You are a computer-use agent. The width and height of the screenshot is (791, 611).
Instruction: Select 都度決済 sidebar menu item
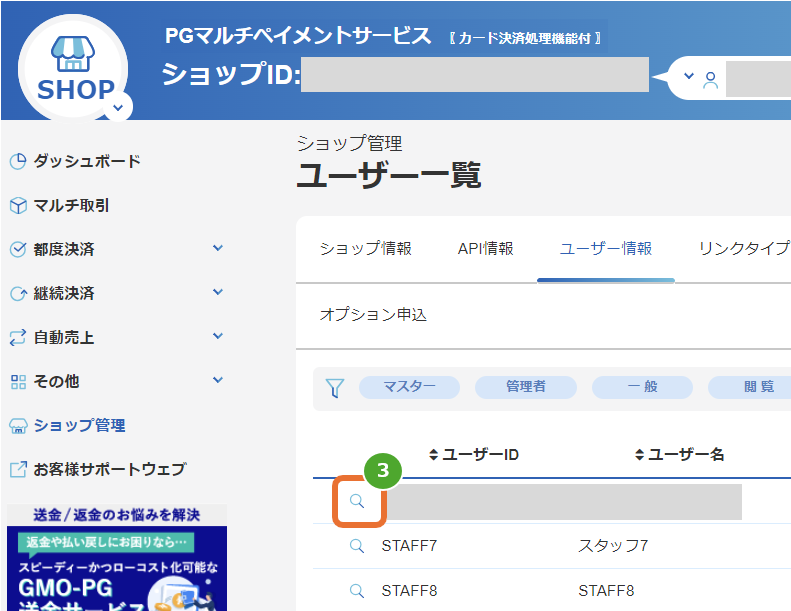click(64, 249)
